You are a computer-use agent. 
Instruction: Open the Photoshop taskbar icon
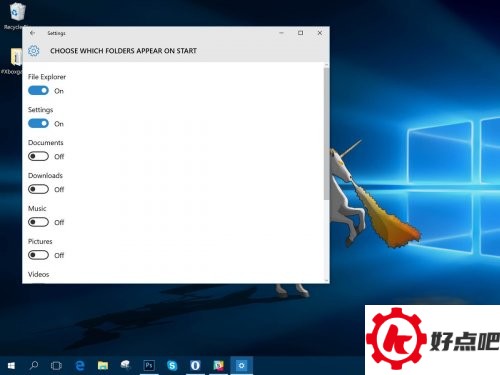149,366
